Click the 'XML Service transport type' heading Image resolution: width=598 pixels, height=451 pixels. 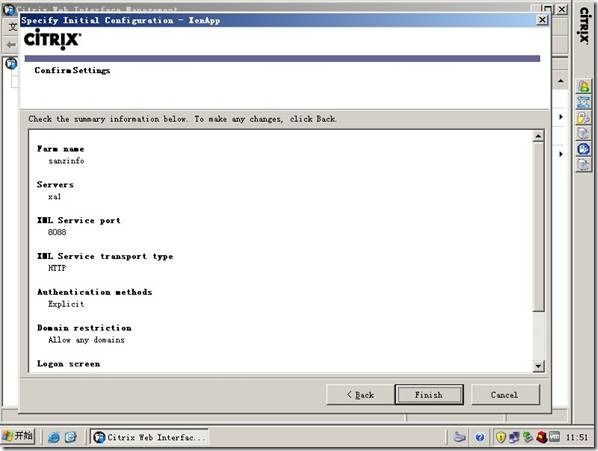click(105, 256)
